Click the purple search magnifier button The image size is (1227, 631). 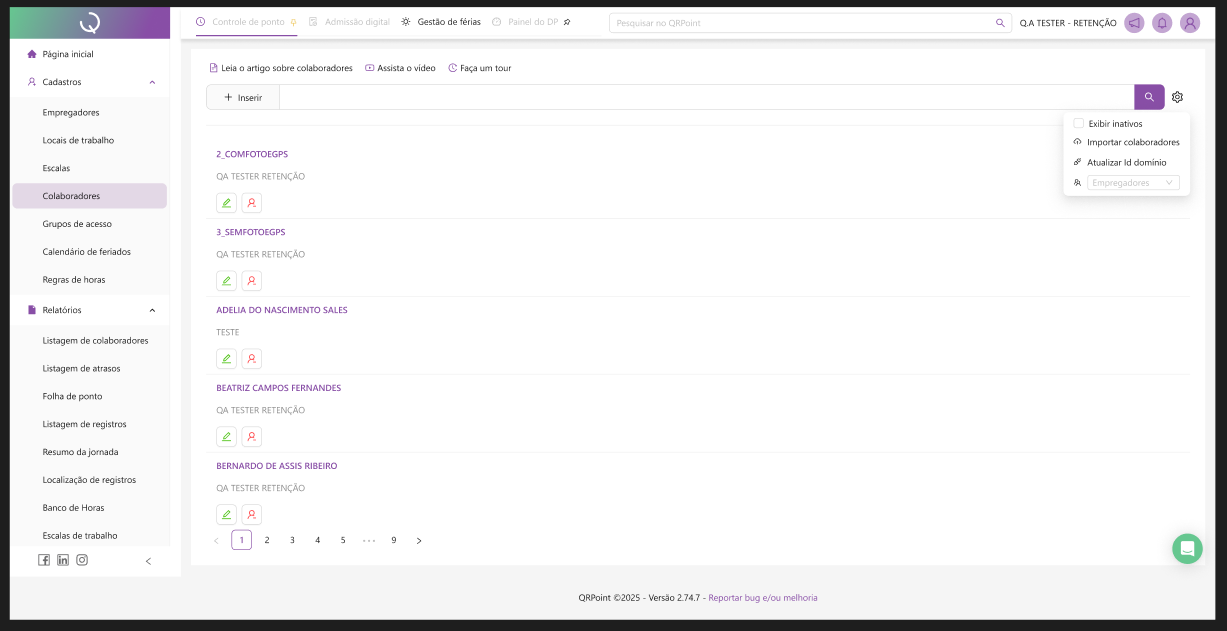(1149, 97)
